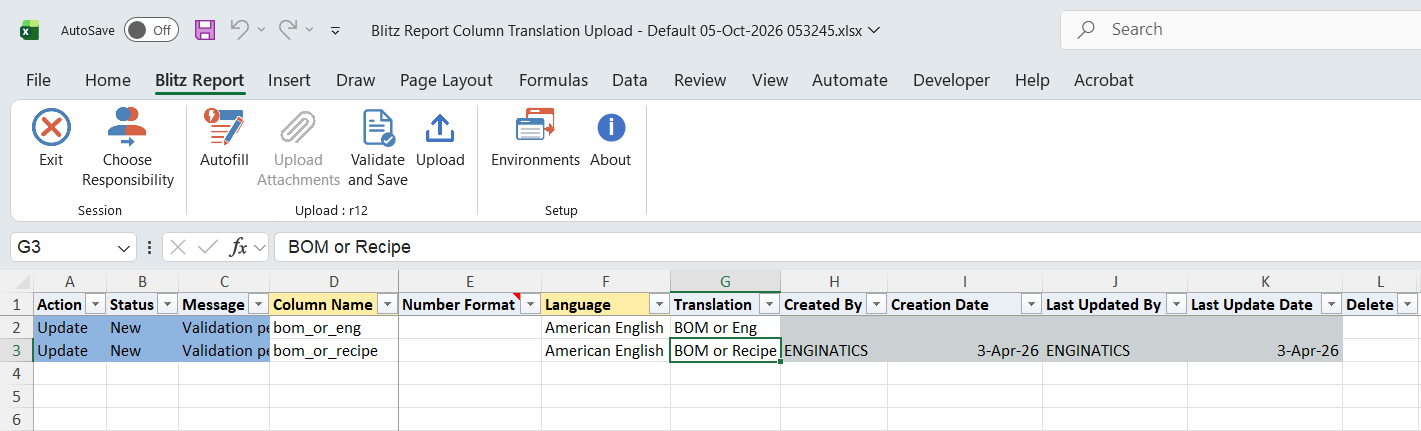This screenshot has width=1421, height=431.
Task: Open the Last Update Date filter dropdown
Action: 1331,304
